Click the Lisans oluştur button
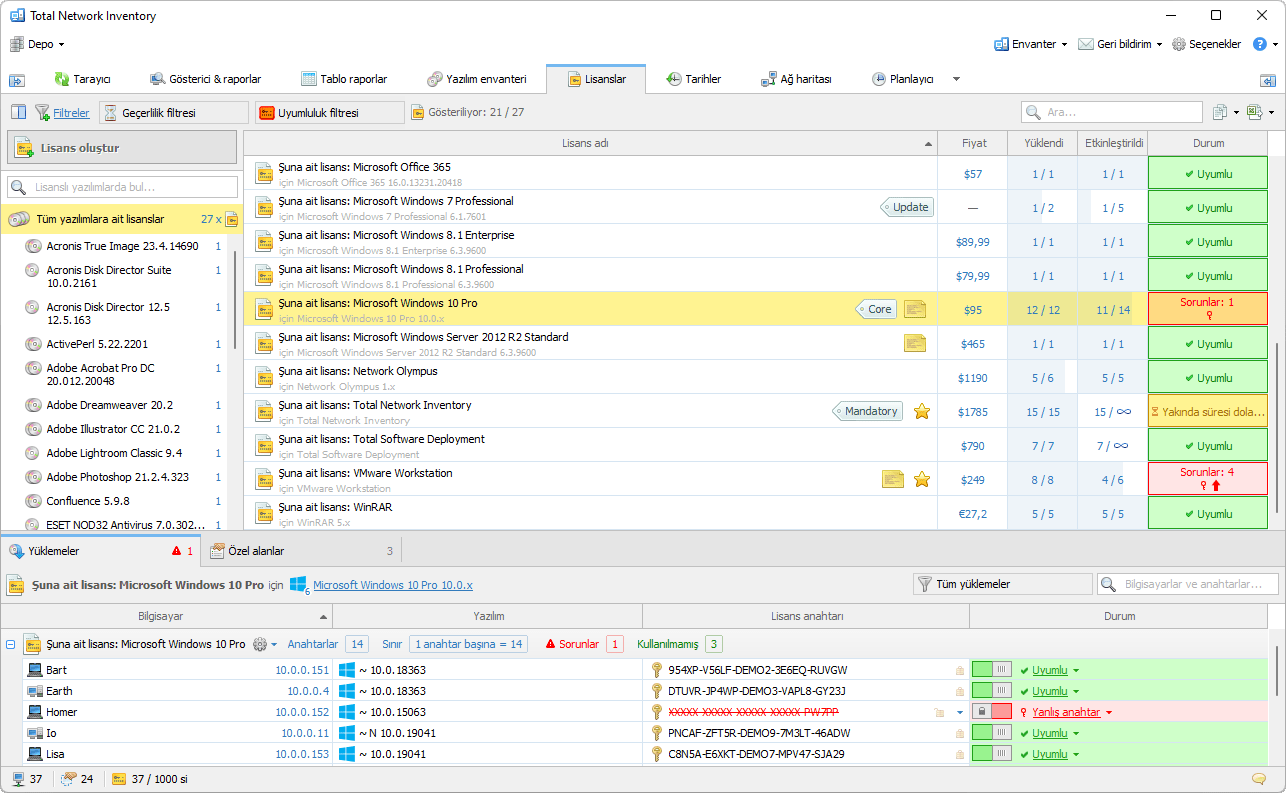The image size is (1286, 793). point(122,148)
